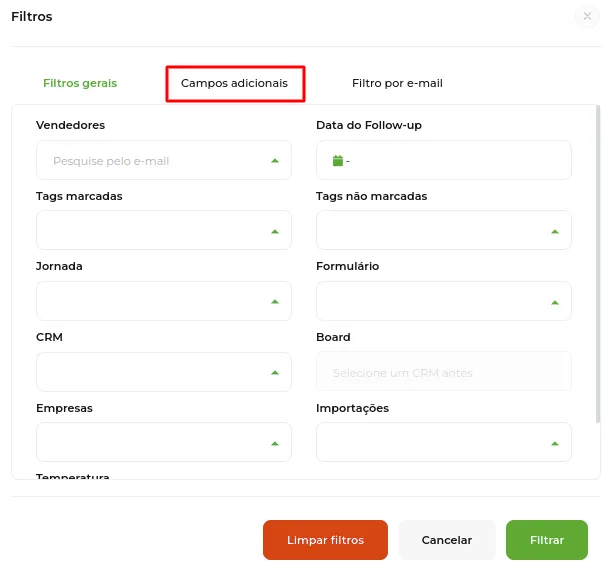Open the Data do Follow-up date field
The width and height of the screenshot is (609, 583).
click(444, 160)
